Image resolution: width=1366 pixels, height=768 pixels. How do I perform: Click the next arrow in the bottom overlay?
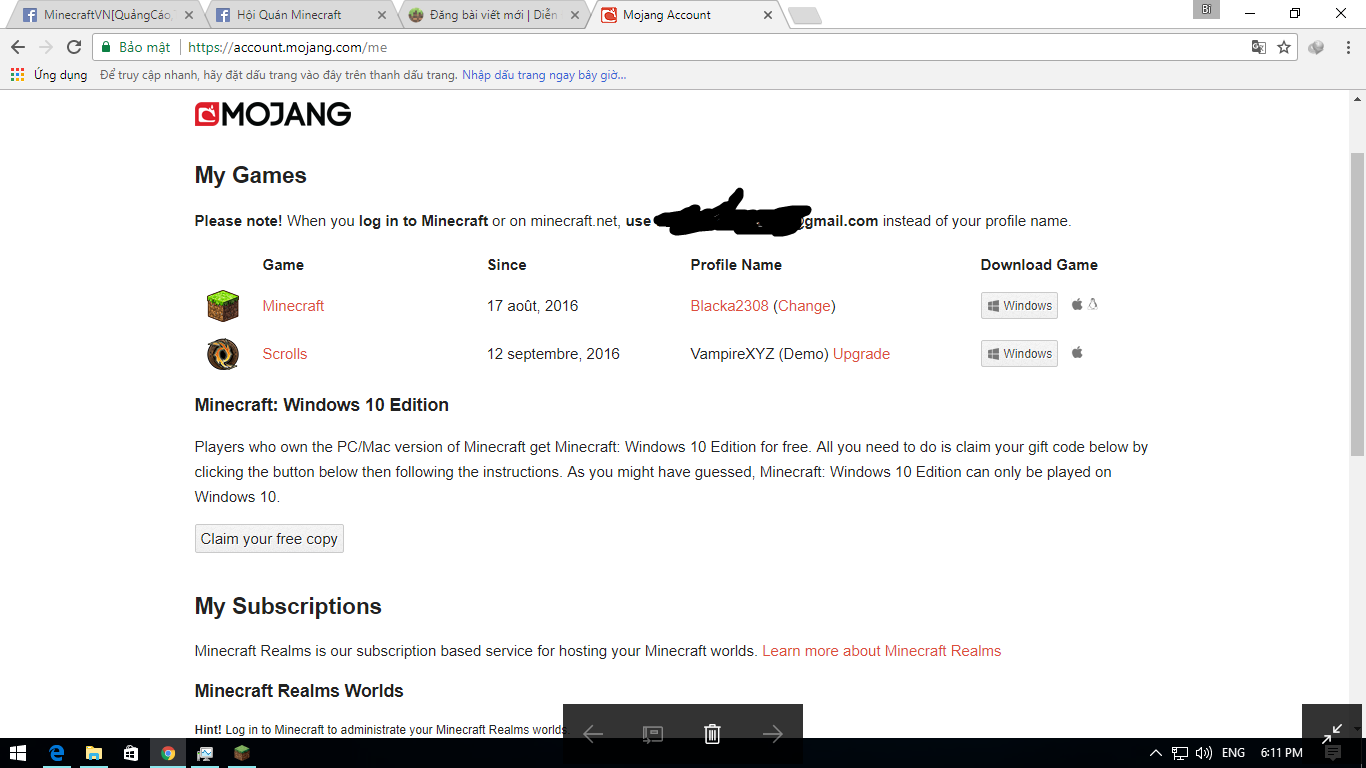pyautogui.click(x=772, y=734)
